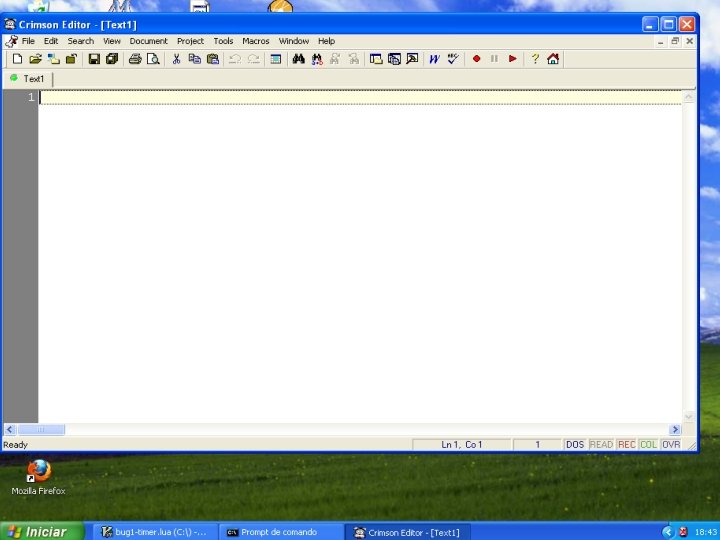Save the document with the floppy icon

(x=94, y=59)
